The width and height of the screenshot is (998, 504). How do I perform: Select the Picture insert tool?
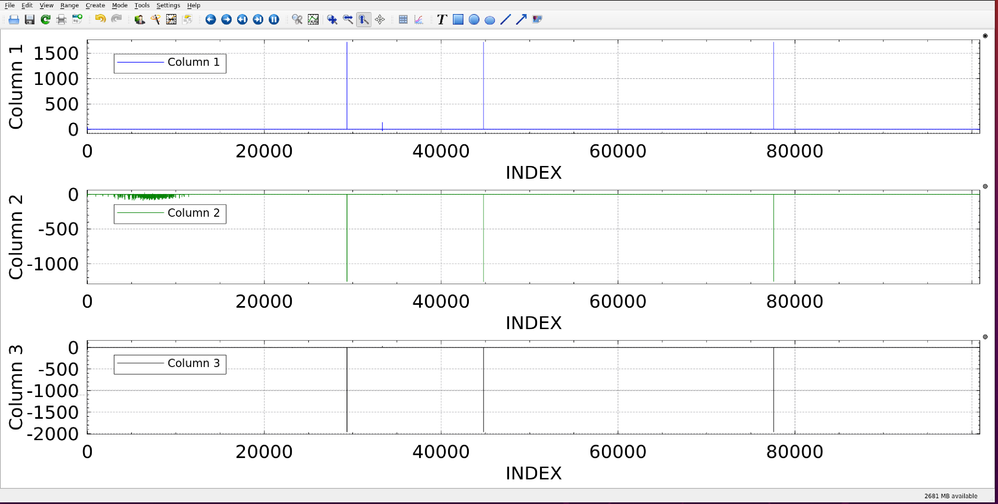[537, 20]
